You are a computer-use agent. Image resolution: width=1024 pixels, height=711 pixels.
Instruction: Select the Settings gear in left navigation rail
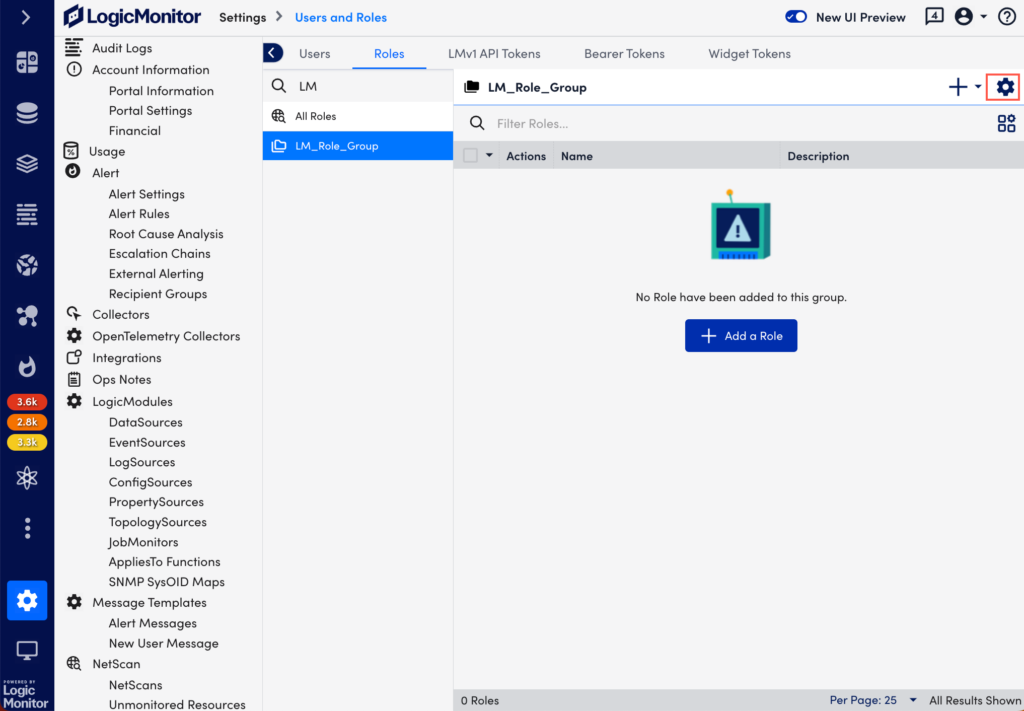27,600
